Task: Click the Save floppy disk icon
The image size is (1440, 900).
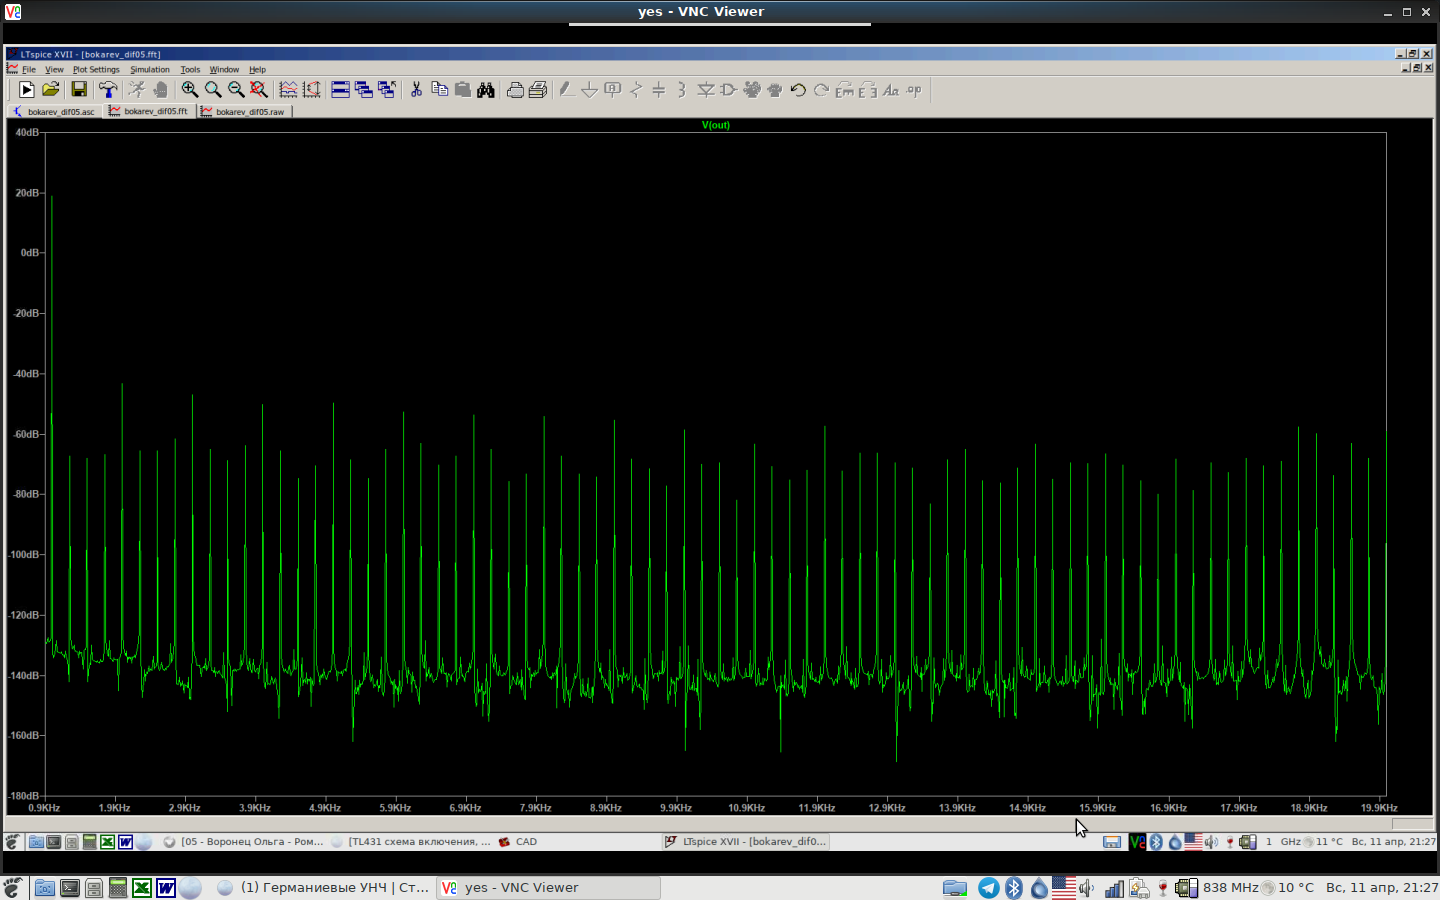Action: coord(79,90)
